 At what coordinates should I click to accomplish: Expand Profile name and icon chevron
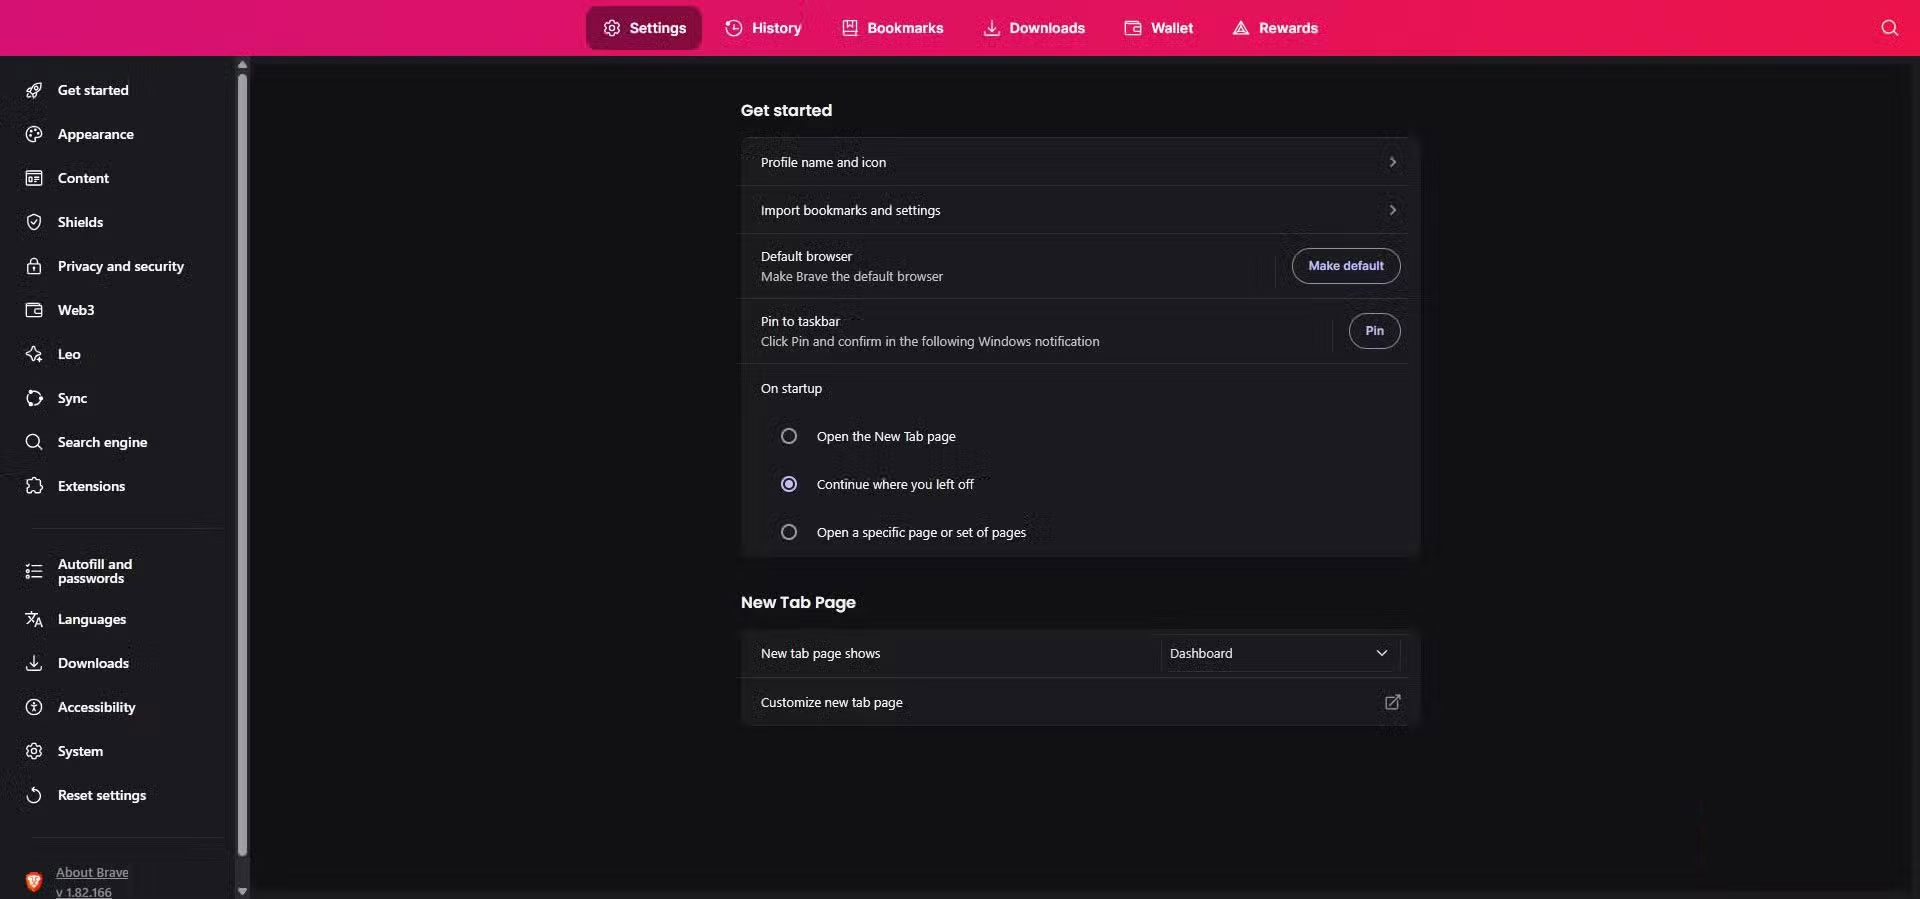(1392, 162)
